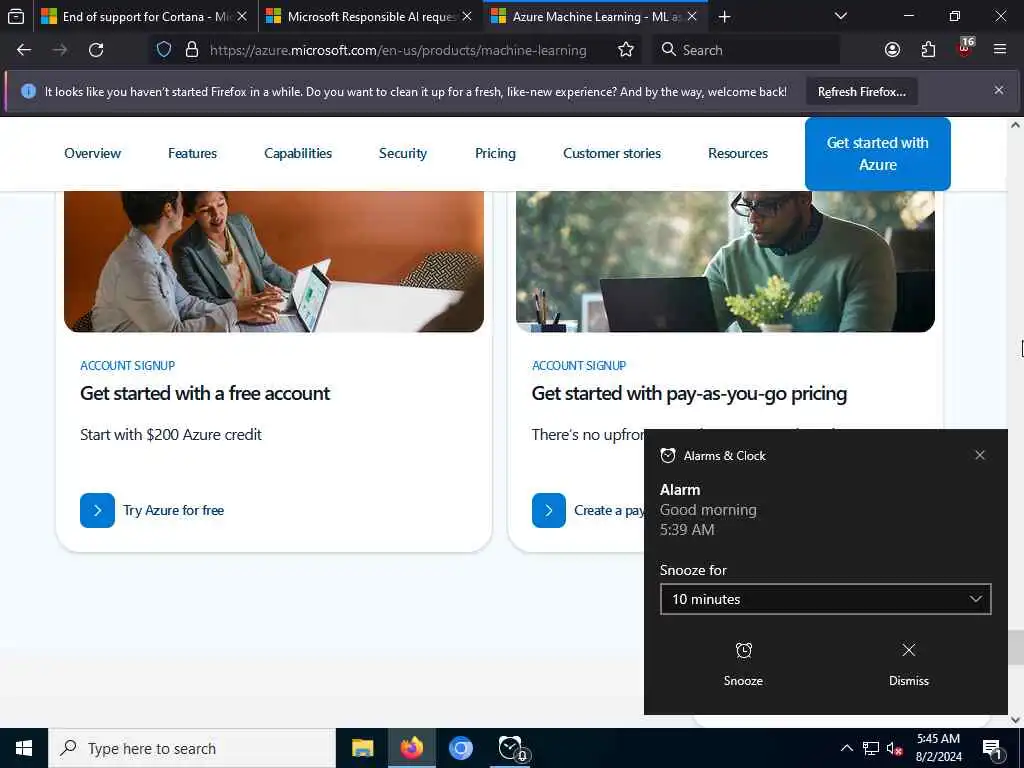Bookmark this page with the star icon
This screenshot has width=1024, height=768.
(626, 50)
